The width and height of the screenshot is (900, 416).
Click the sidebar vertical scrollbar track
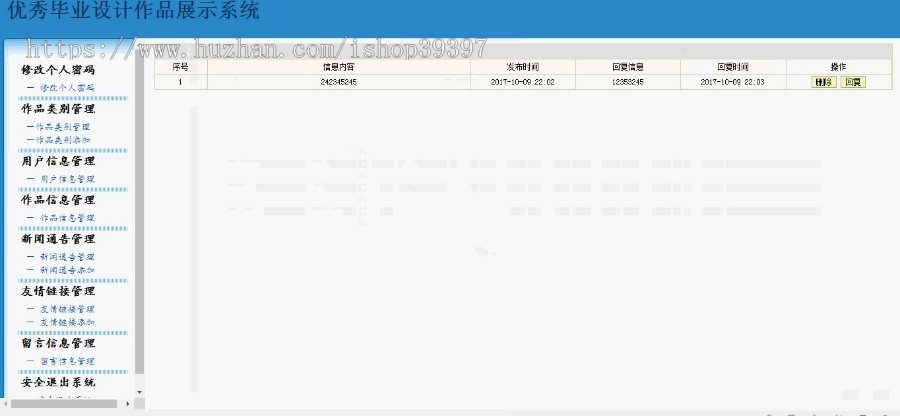(x=139, y=212)
